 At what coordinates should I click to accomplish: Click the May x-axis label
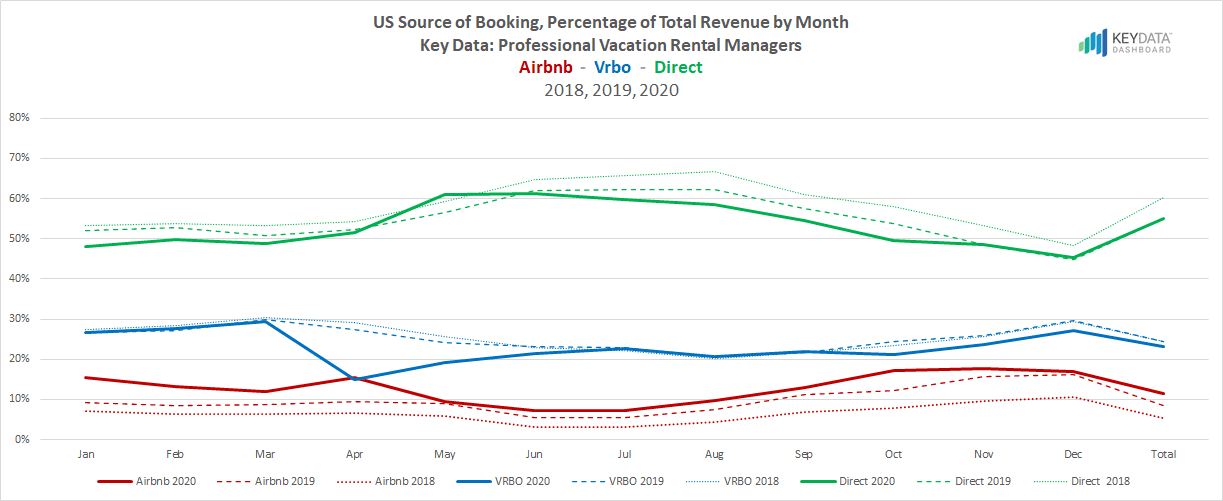444,454
